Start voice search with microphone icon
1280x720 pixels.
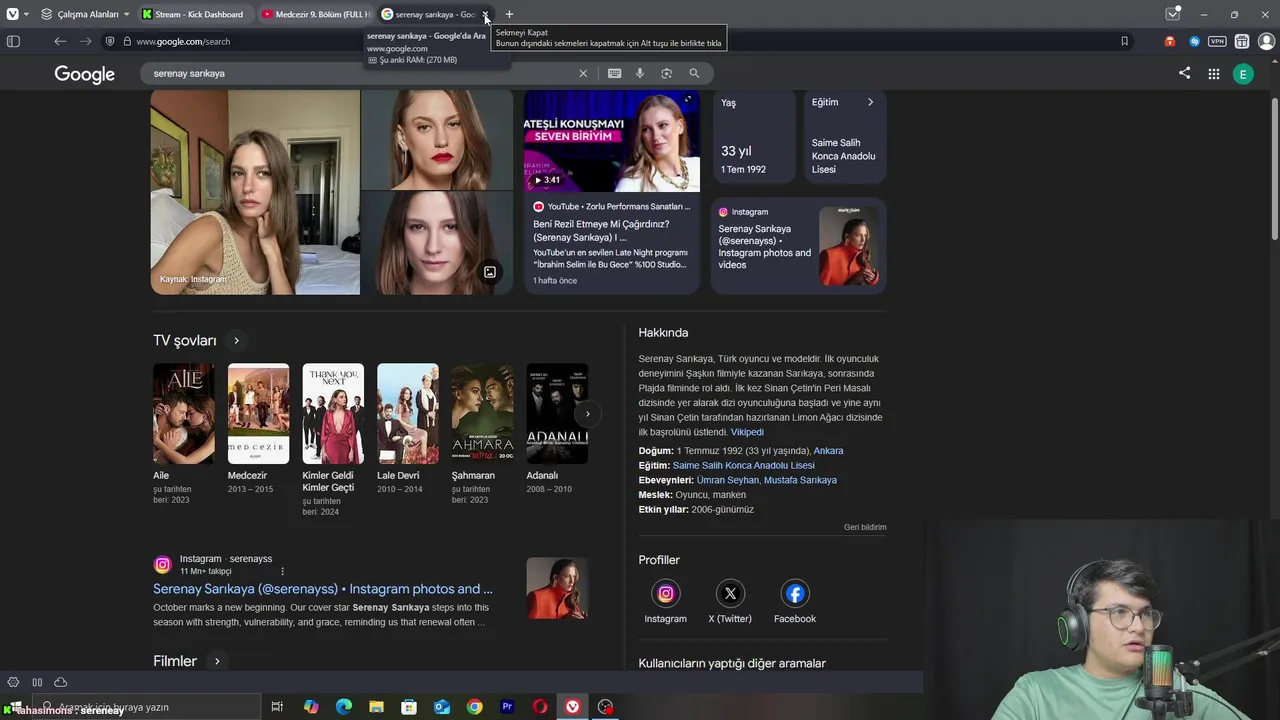point(640,73)
